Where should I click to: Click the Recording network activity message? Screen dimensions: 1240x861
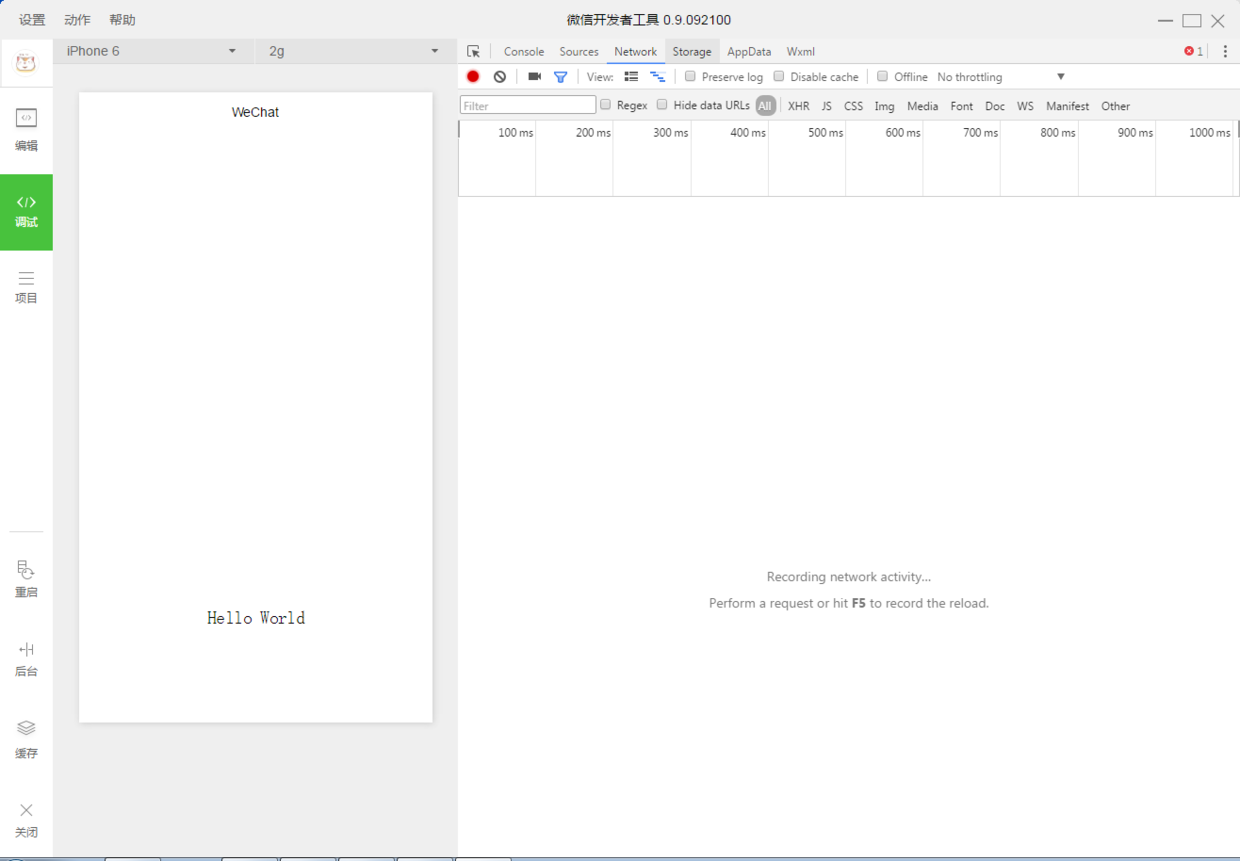click(x=849, y=577)
